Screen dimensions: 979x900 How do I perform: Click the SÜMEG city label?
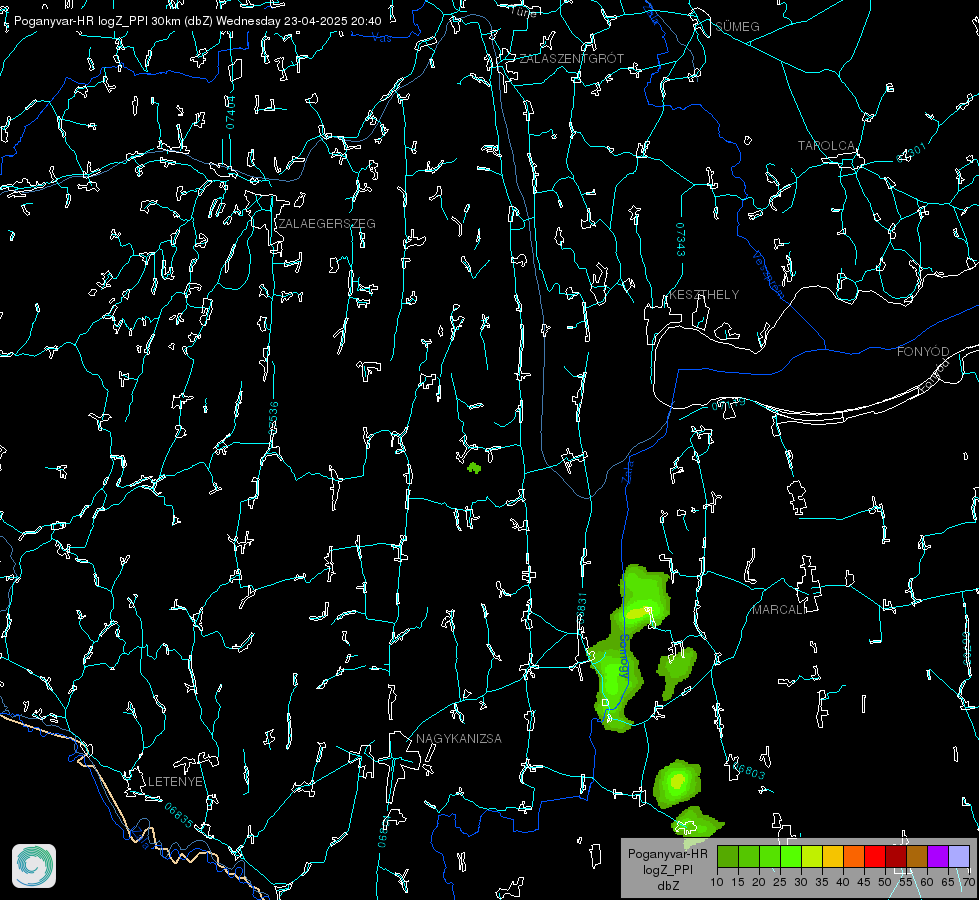[x=737, y=27]
